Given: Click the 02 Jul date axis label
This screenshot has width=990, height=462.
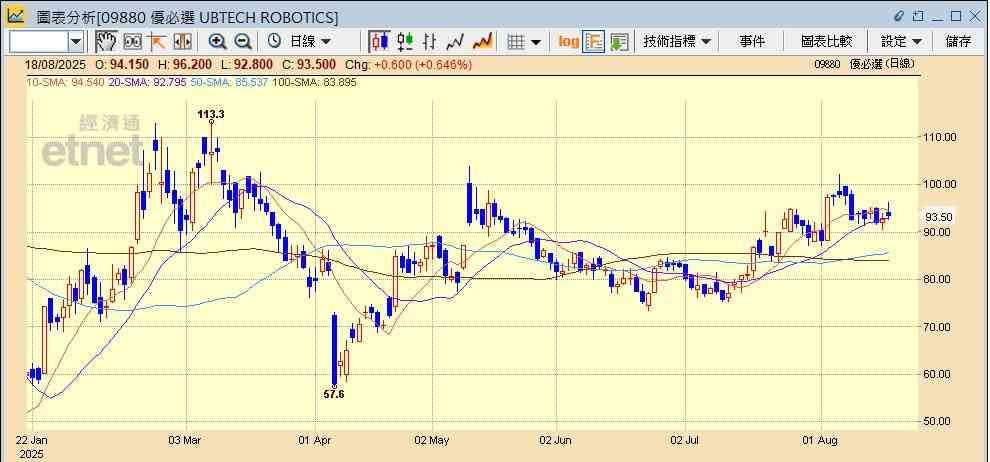Looking at the screenshot, I should [685, 440].
